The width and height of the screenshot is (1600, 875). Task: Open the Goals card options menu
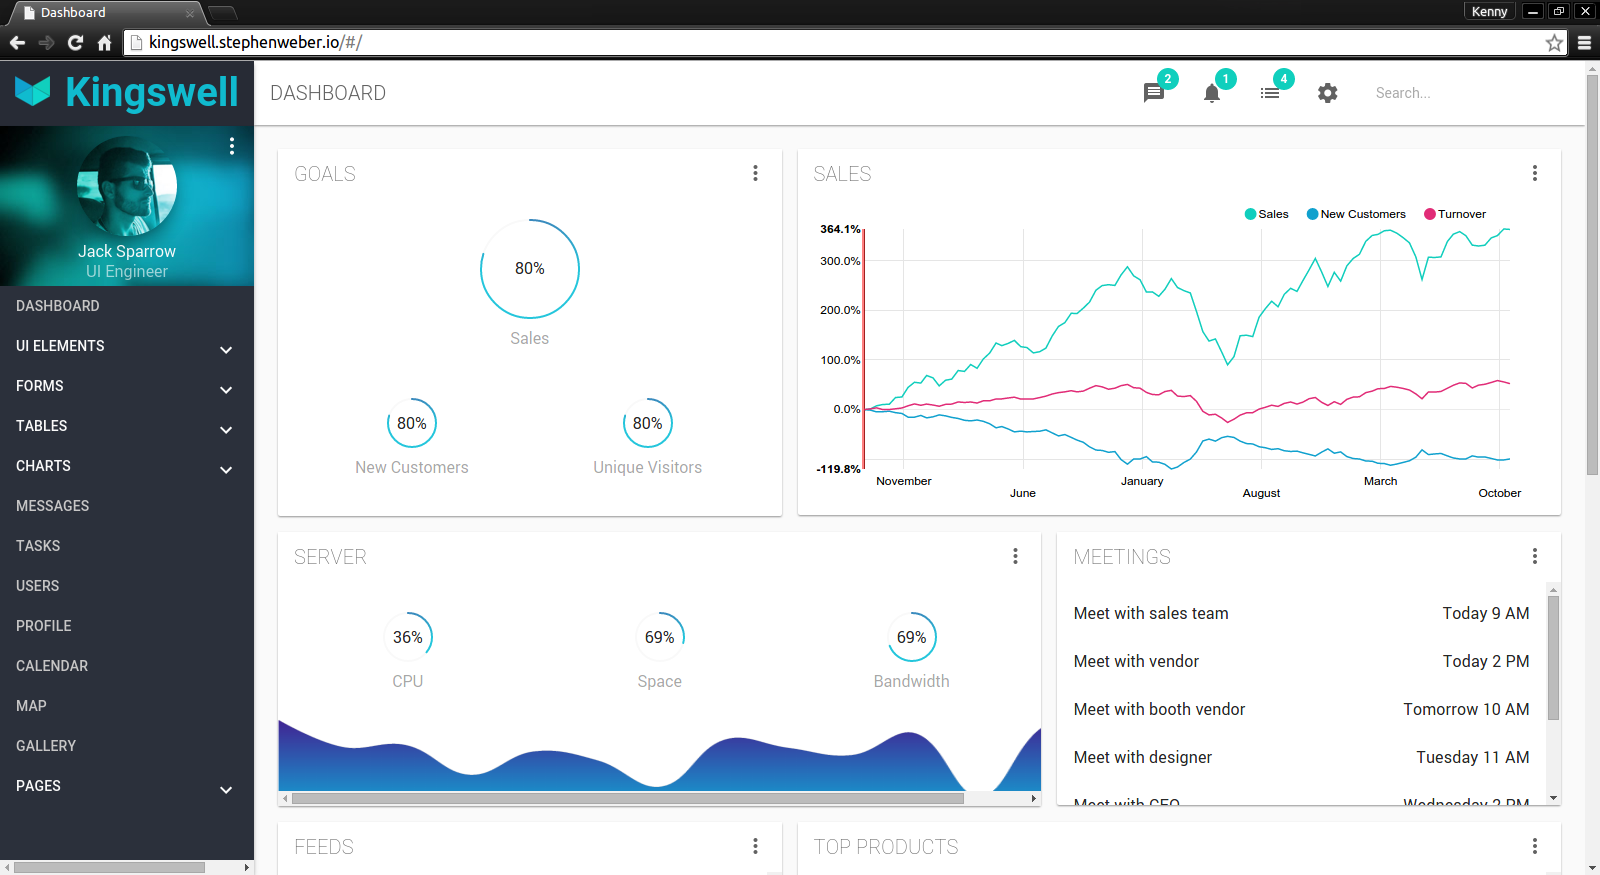[x=756, y=173]
